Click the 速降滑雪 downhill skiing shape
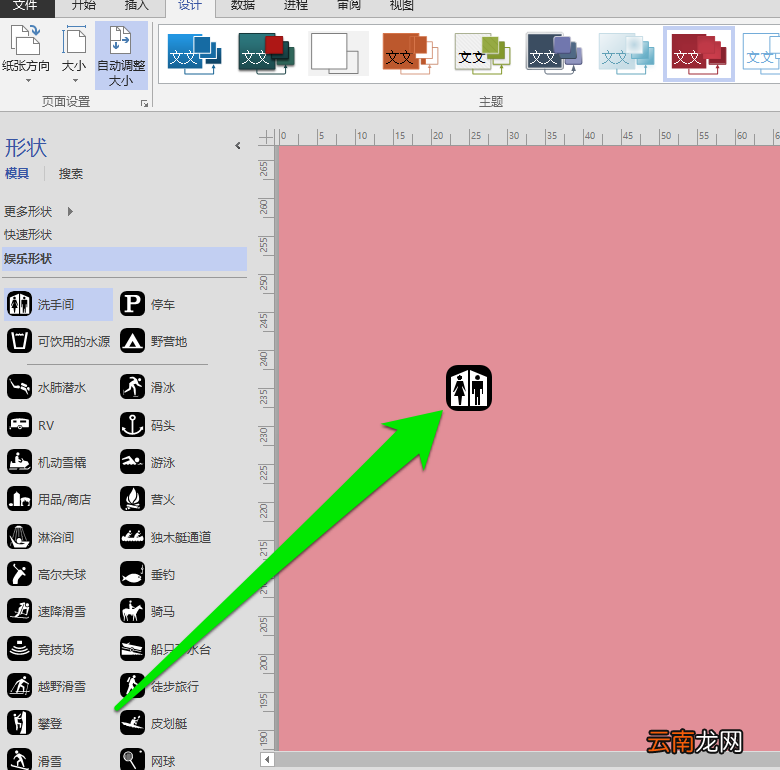This screenshot has height=770, width=780. point(47,611)
